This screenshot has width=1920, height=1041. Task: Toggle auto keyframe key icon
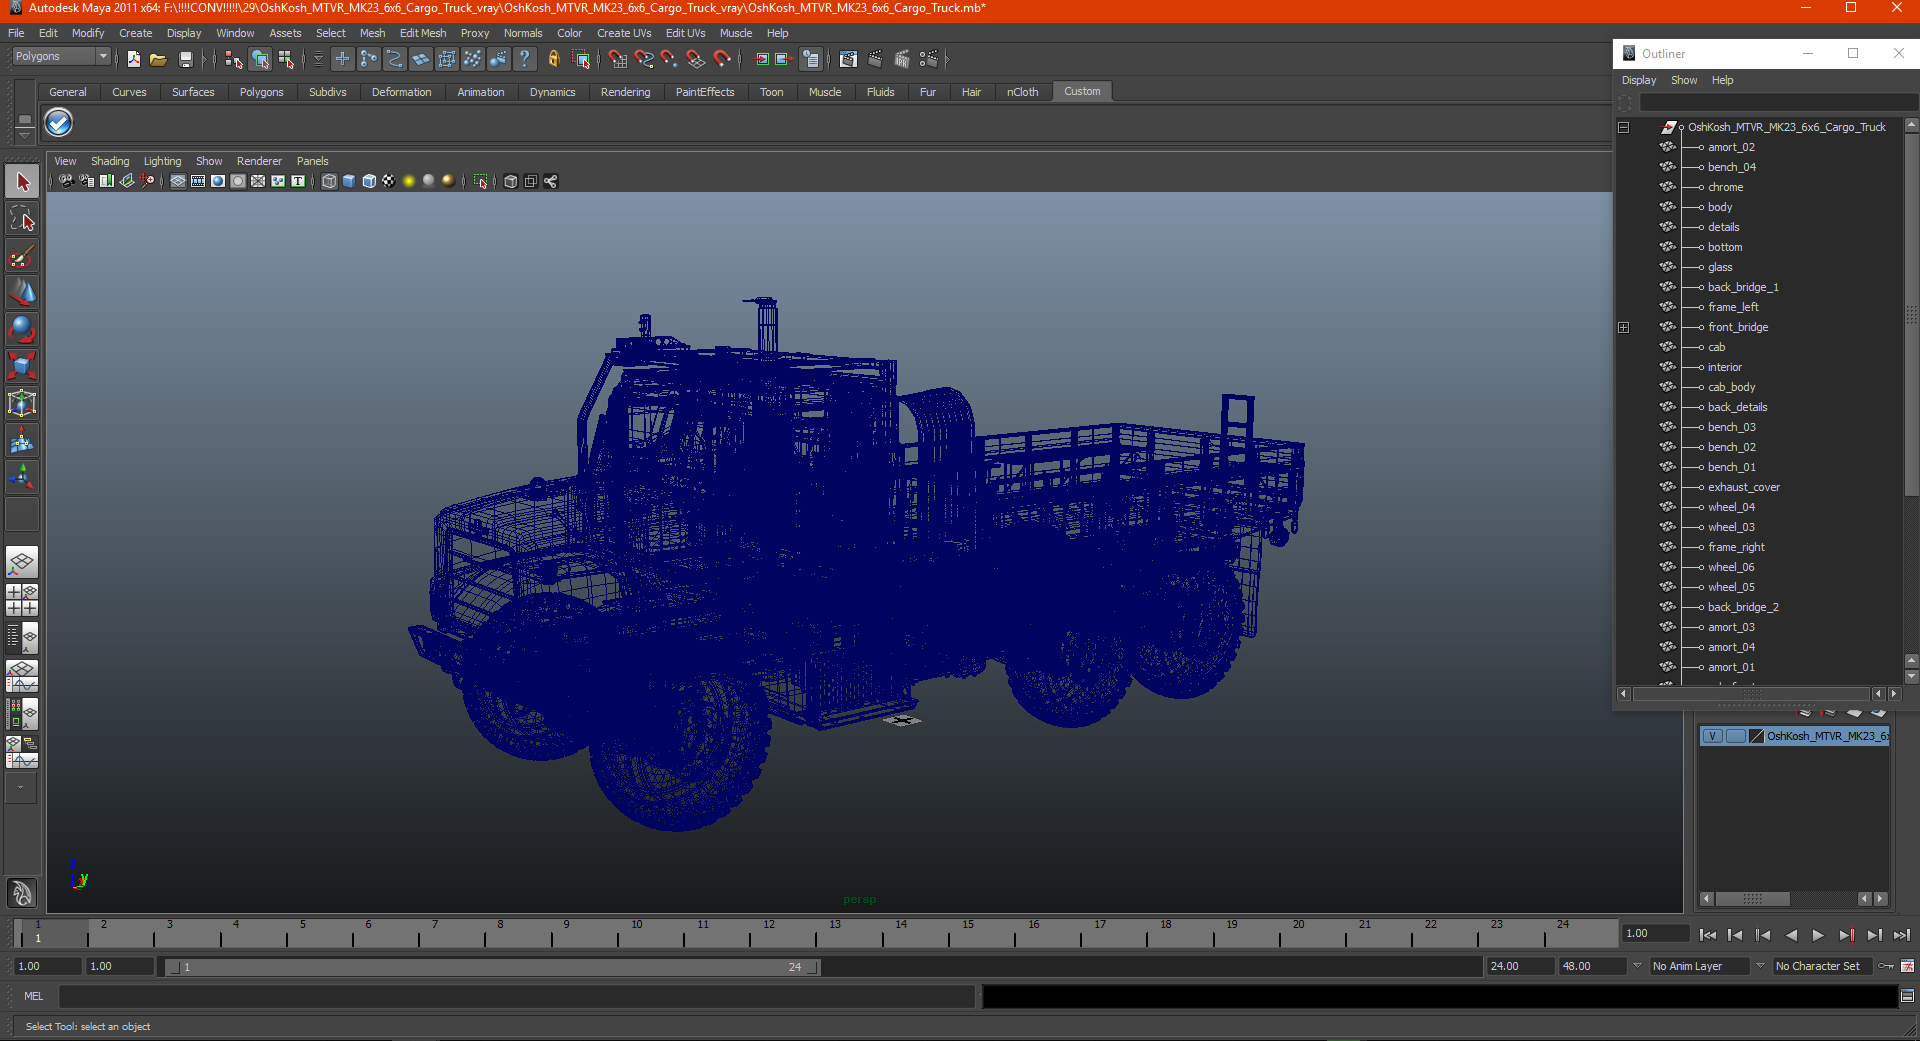pos(1886,966)
